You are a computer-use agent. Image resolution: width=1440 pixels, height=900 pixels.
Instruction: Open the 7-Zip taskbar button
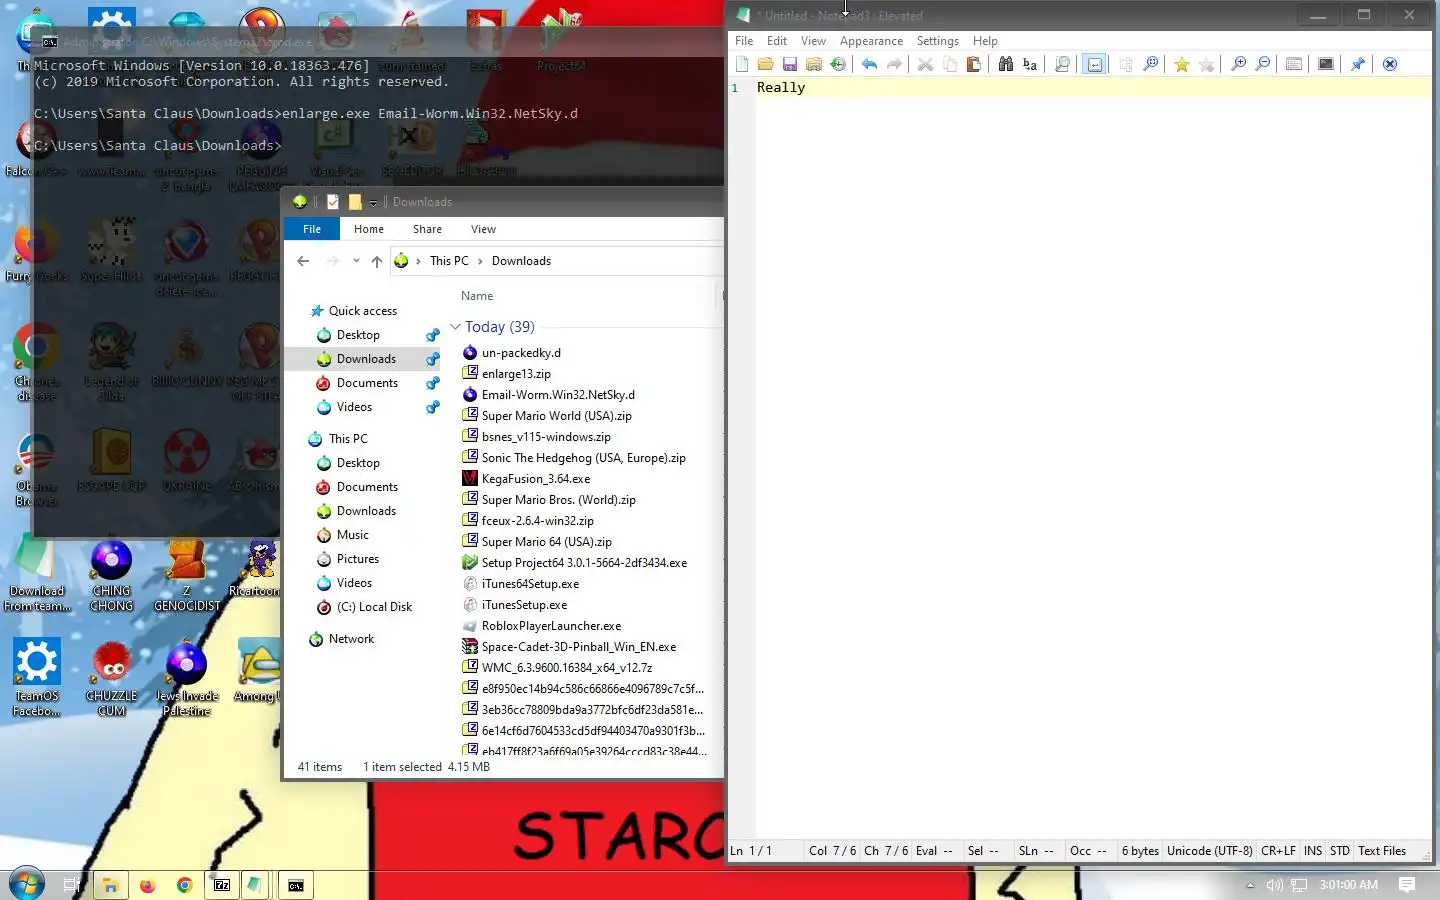pos(222,885)
